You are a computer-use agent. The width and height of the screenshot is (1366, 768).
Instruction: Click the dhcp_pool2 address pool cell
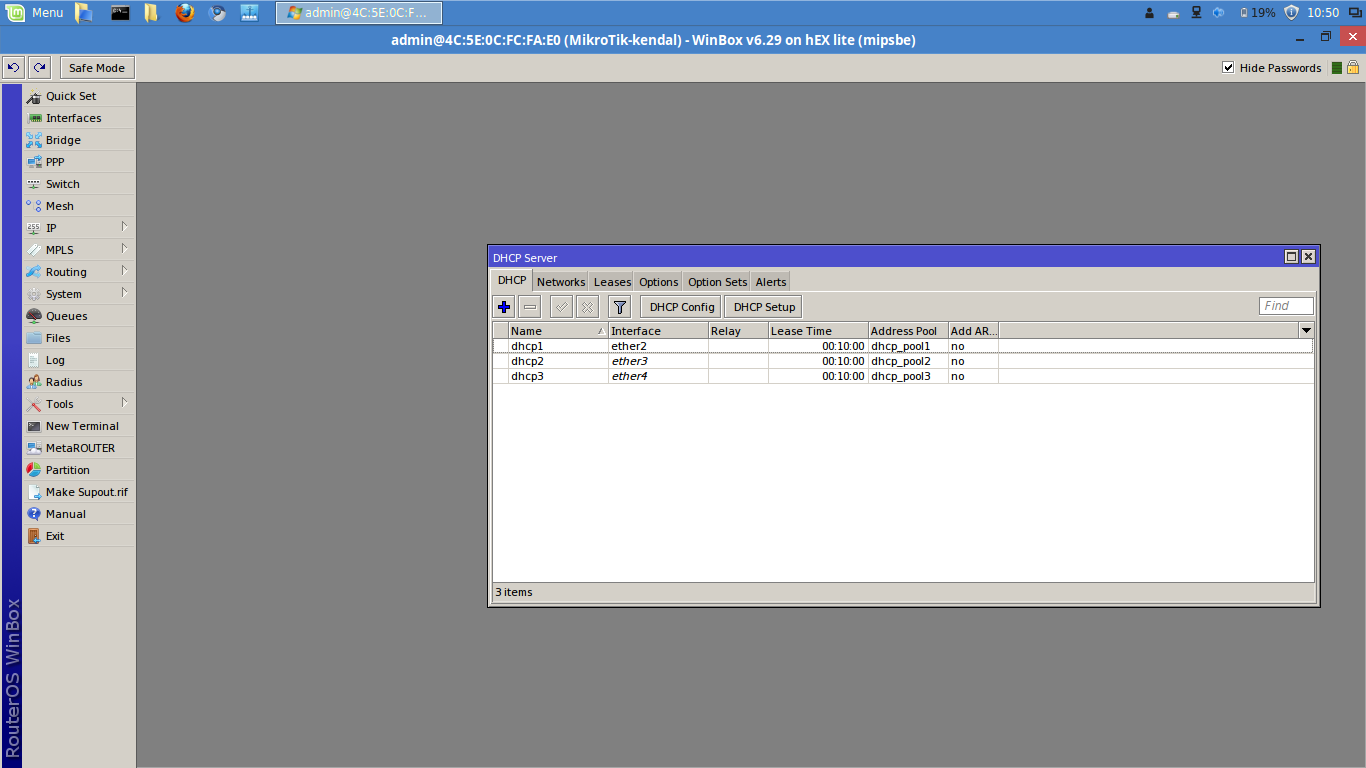pyautogui.click(x=908, y=361)
